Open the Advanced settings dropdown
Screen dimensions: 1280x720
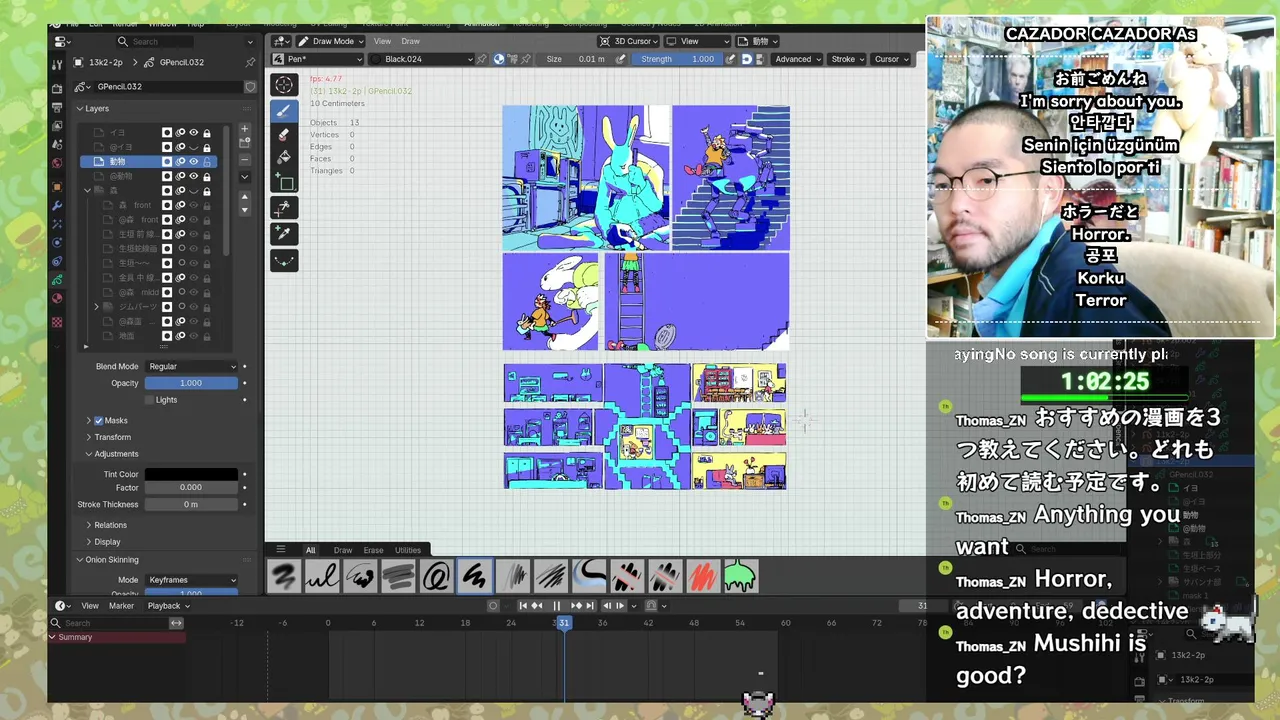point(797,59)
